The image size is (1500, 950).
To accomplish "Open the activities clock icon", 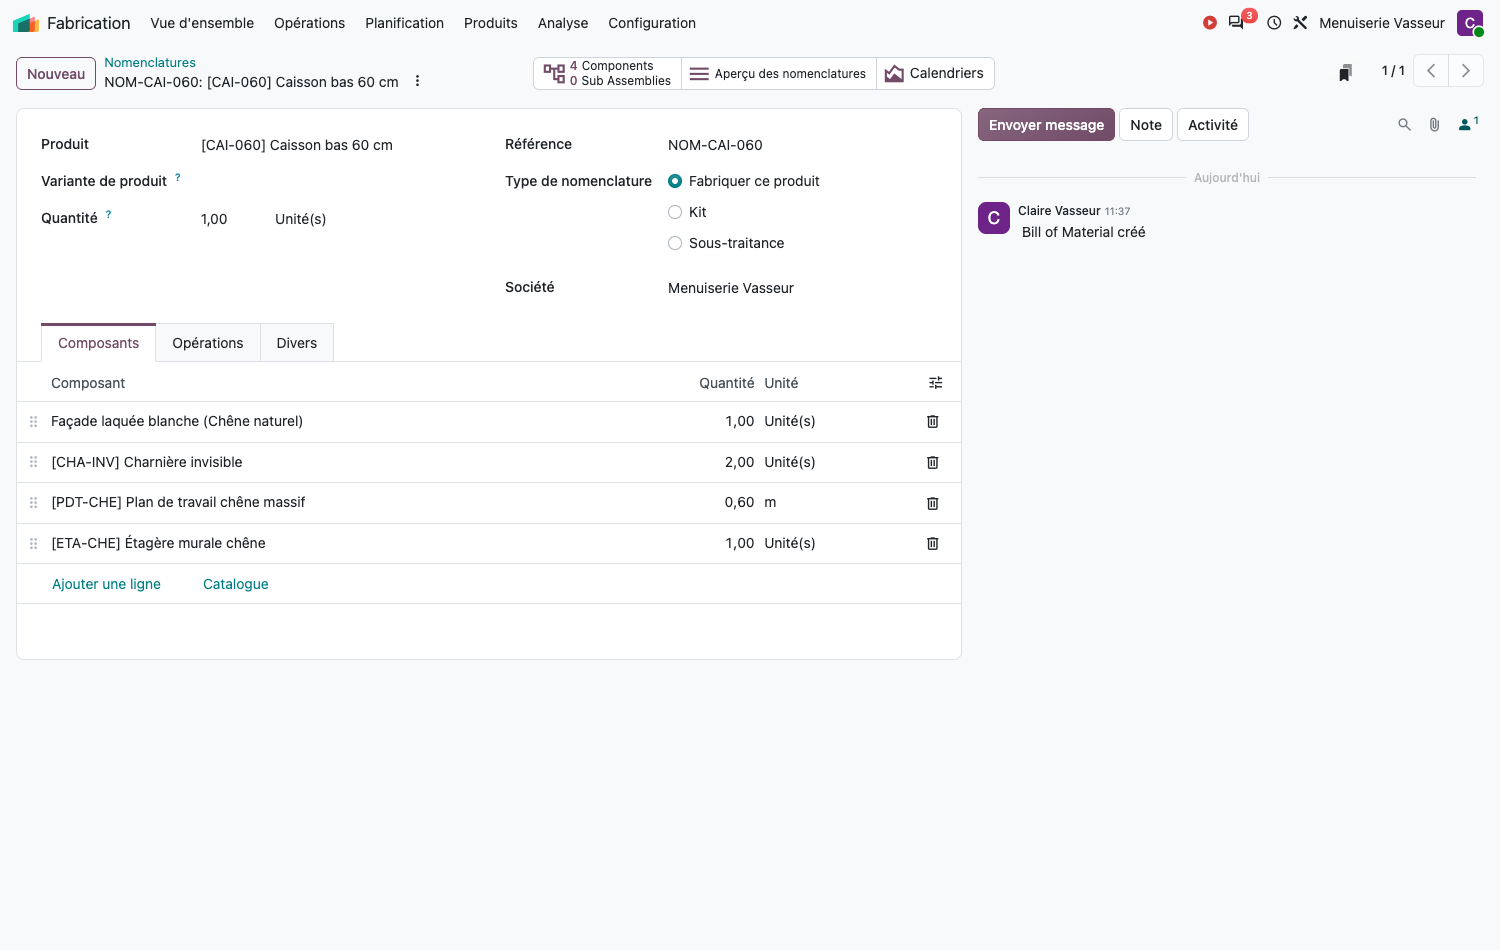I will point(1274,23).
